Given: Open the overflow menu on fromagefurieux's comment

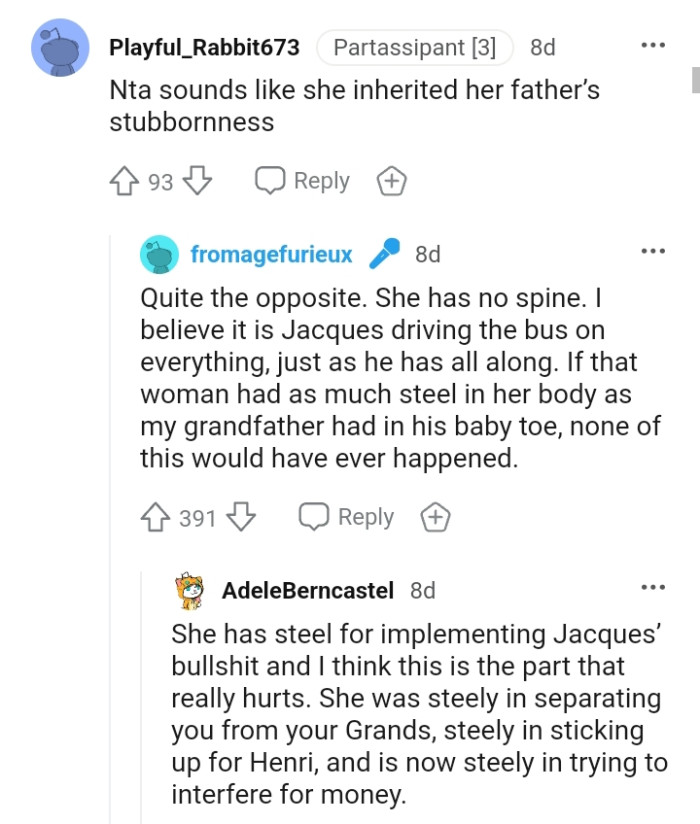Looking at the screenshot, I should tap(653, 250).
